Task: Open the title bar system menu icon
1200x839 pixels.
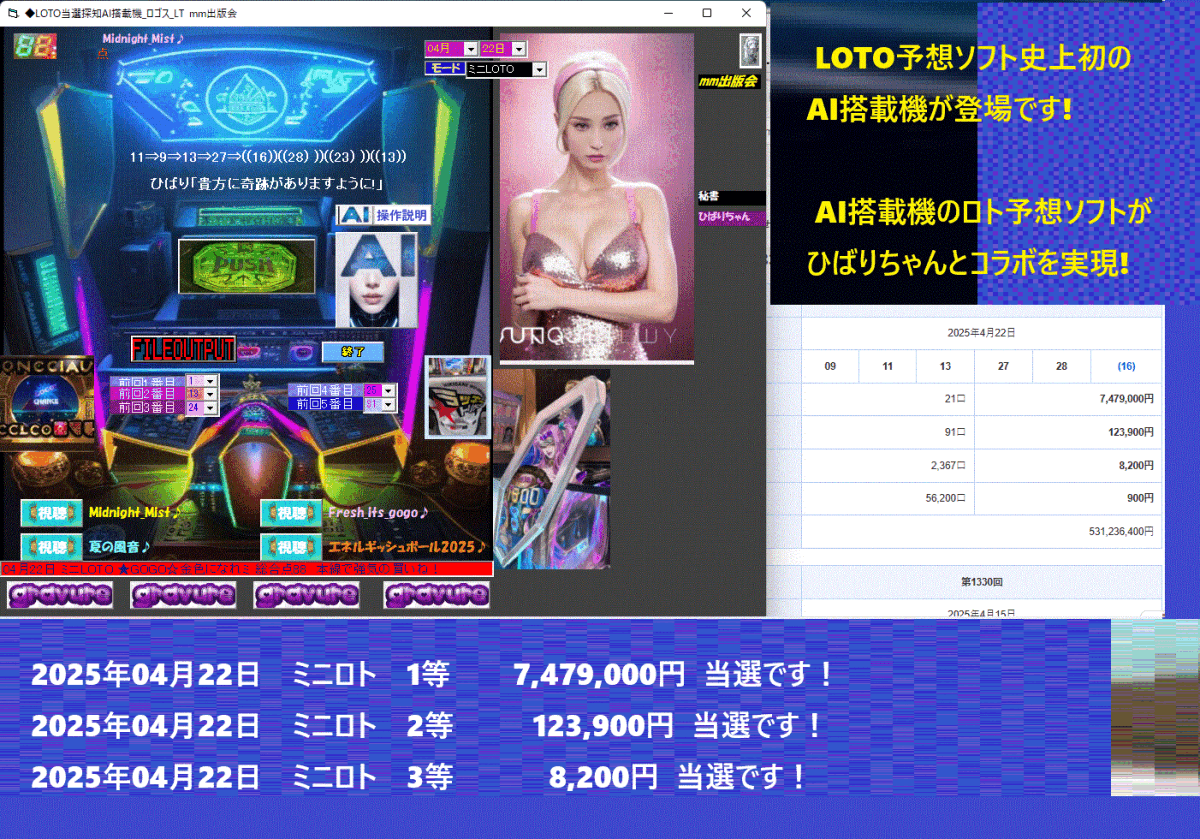Action: pos(10,12)
